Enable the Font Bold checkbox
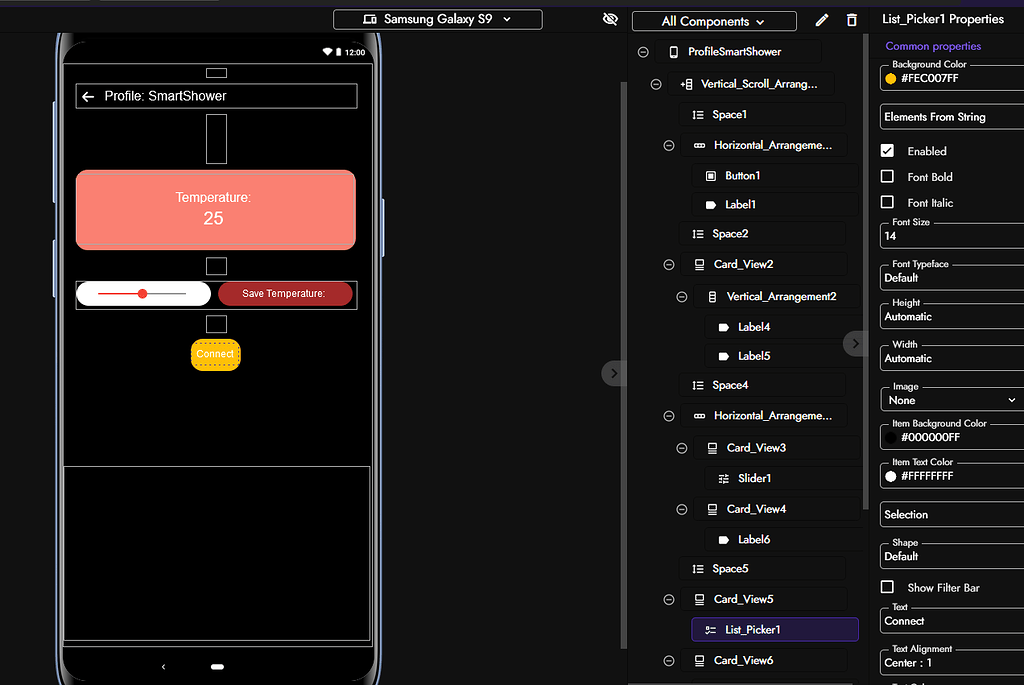 pos(885,177)
